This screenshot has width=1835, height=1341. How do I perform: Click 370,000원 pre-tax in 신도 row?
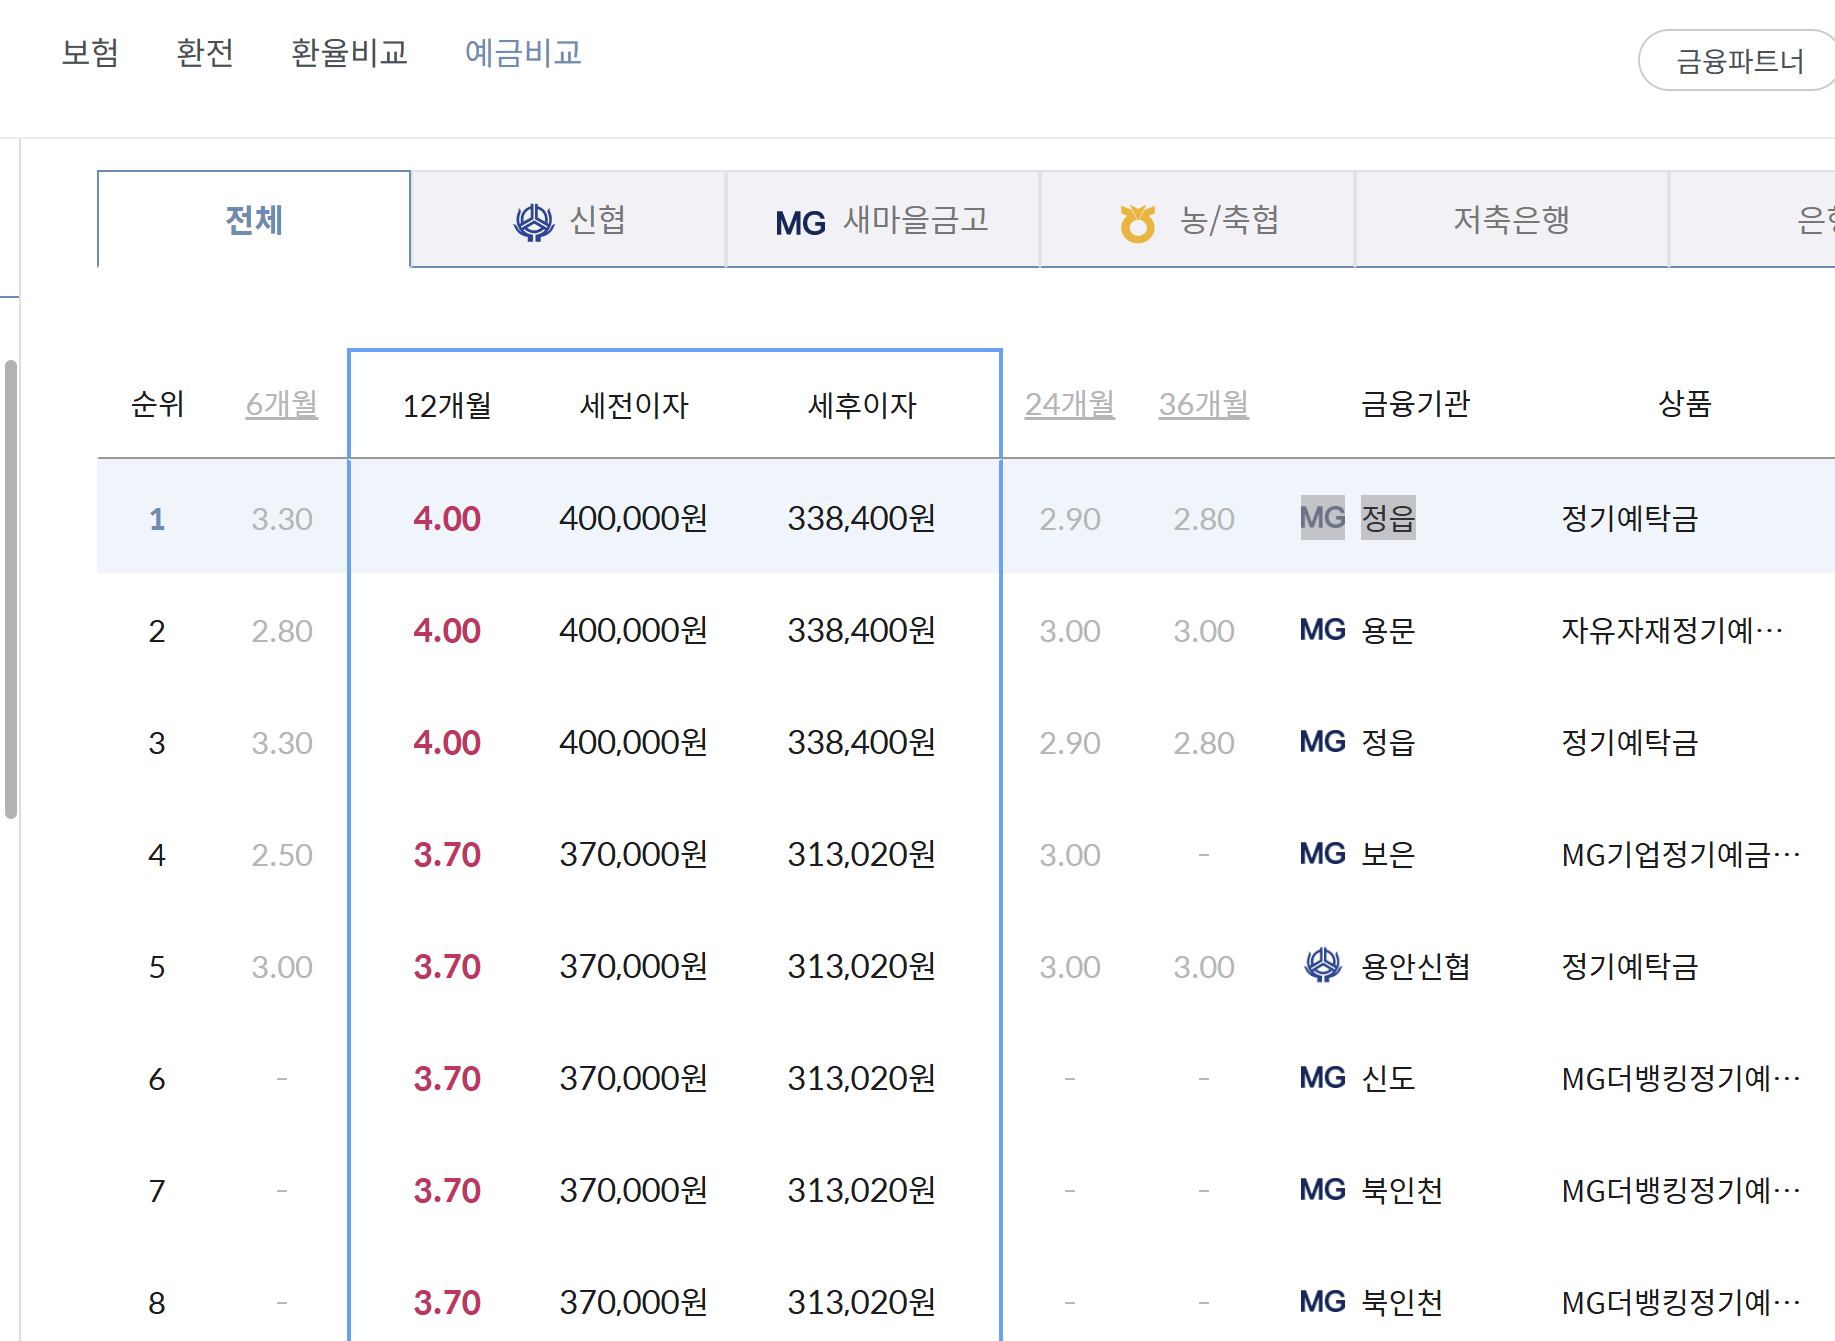point(633,1078)
